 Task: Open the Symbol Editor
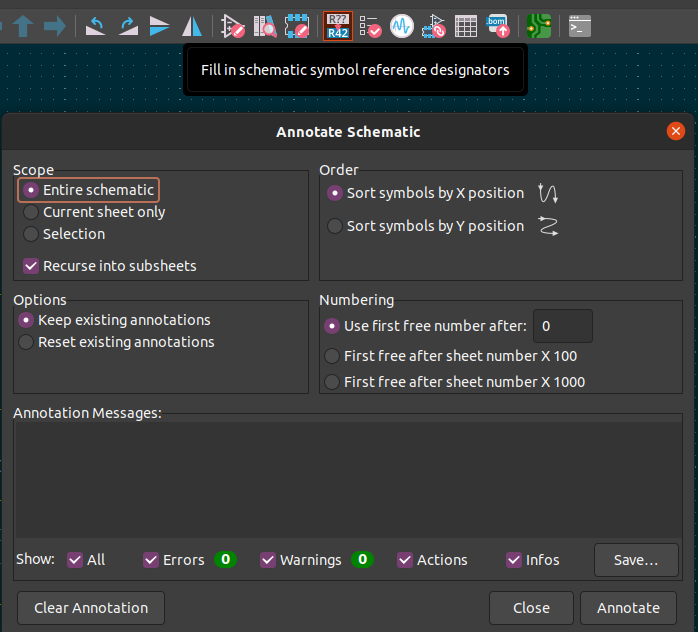pyautogui.click(x=233, y=26)
